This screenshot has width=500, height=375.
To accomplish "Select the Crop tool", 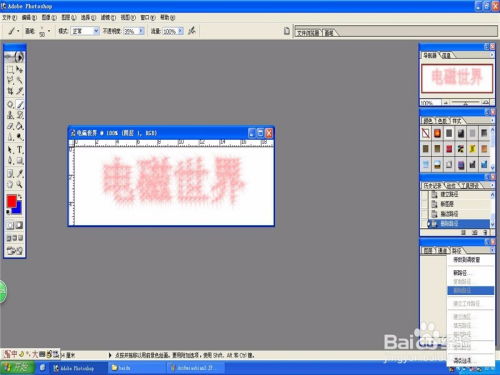I will (x=10, y=91).
